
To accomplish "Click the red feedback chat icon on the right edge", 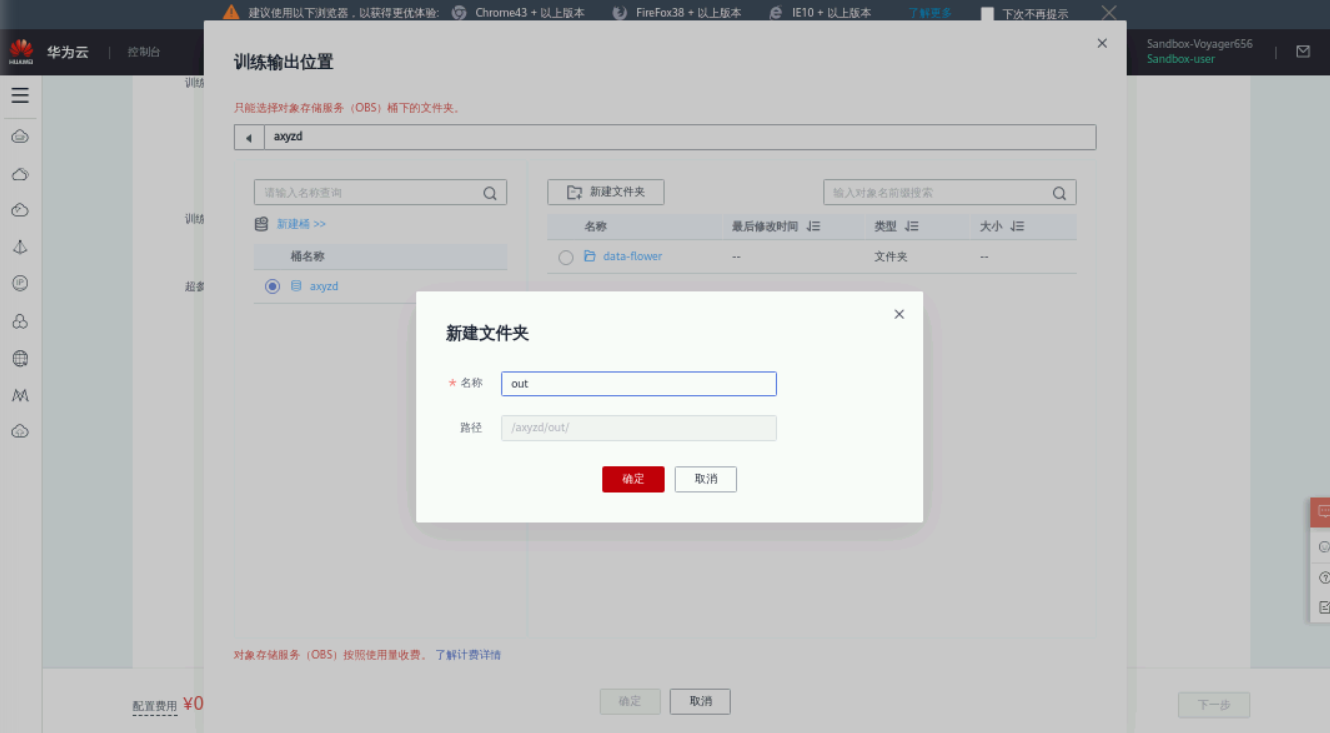I will [1321, 512].
